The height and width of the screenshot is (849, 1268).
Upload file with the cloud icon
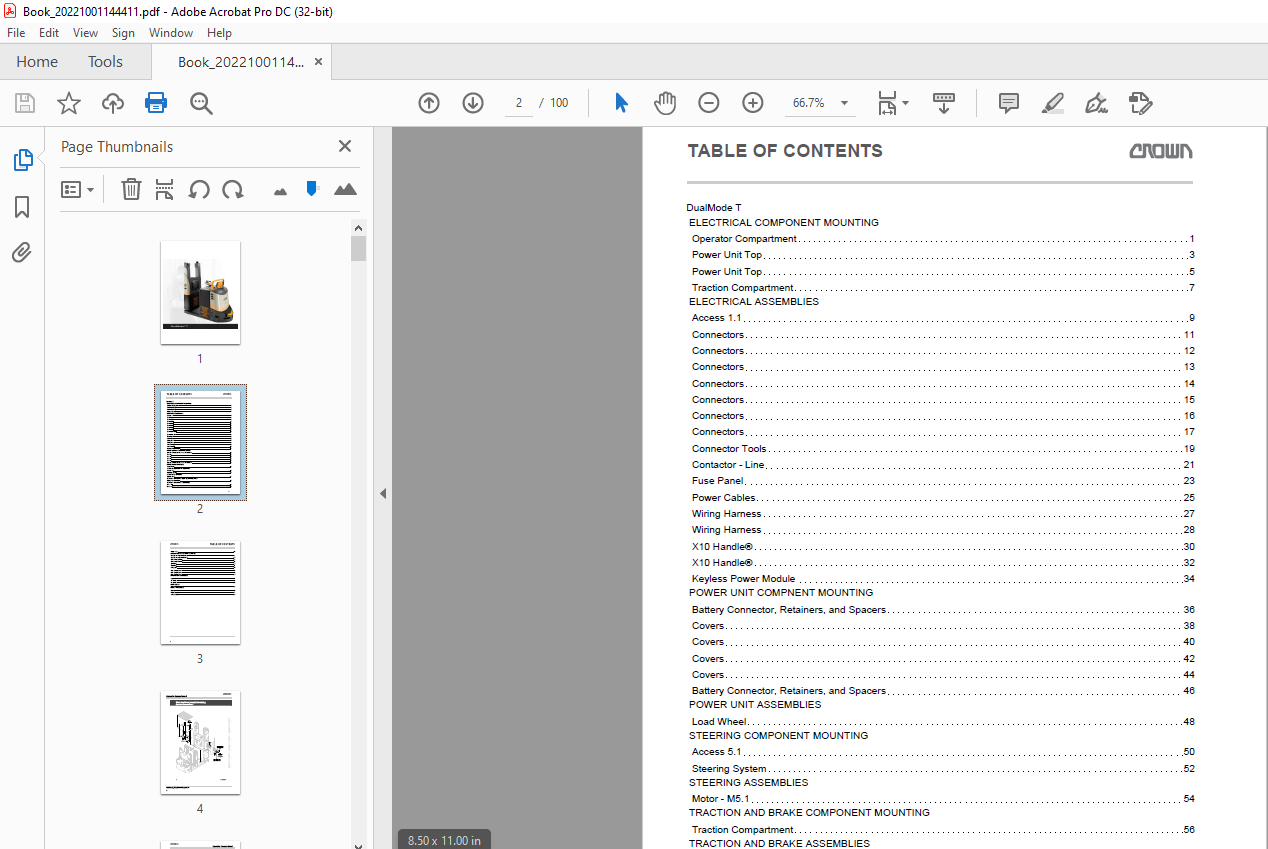(113, 103)
